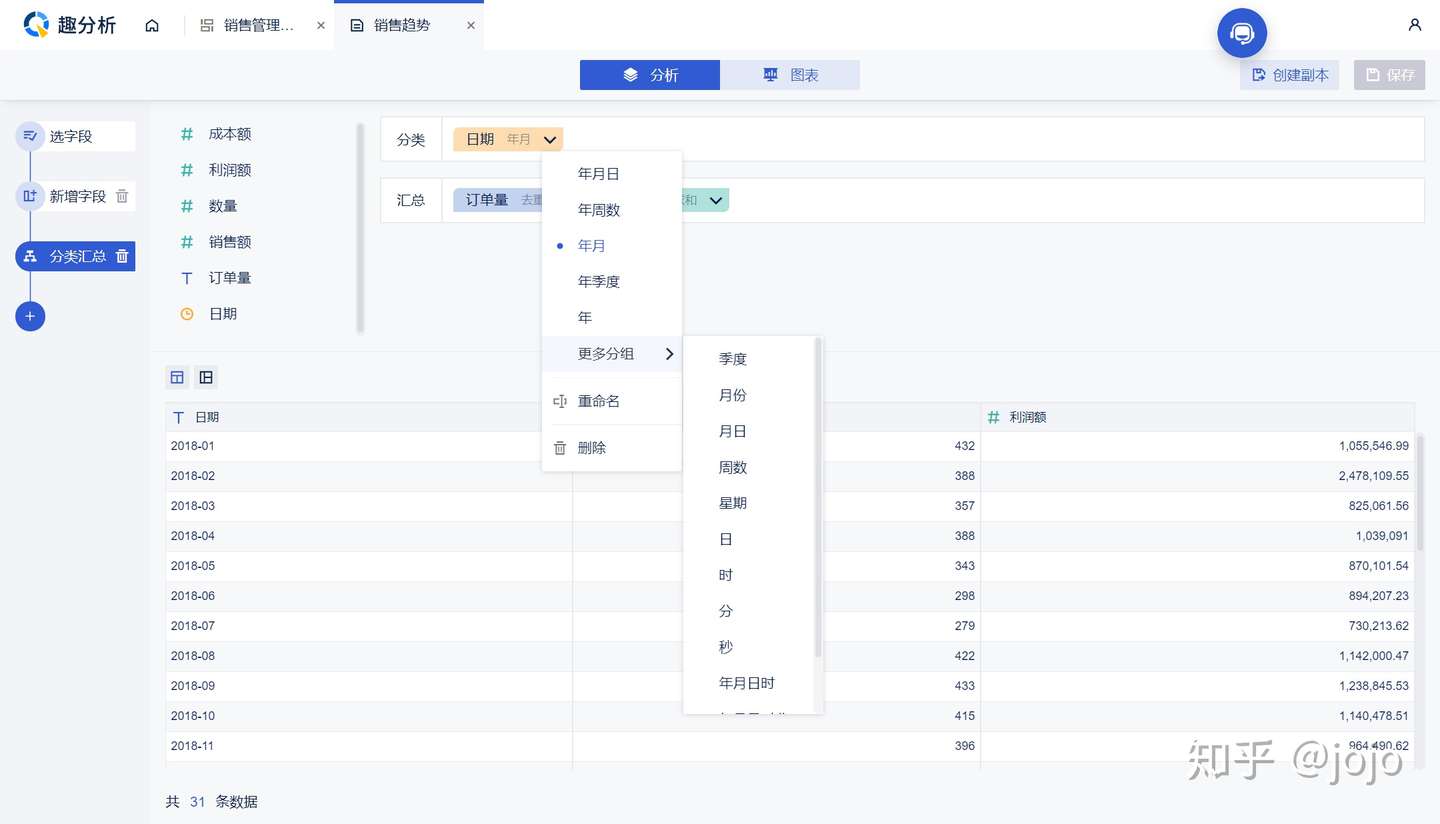Delete the 新增字段 step with trash icon
The width and height of the screenshot is (1440, 824).
(122, 196)
